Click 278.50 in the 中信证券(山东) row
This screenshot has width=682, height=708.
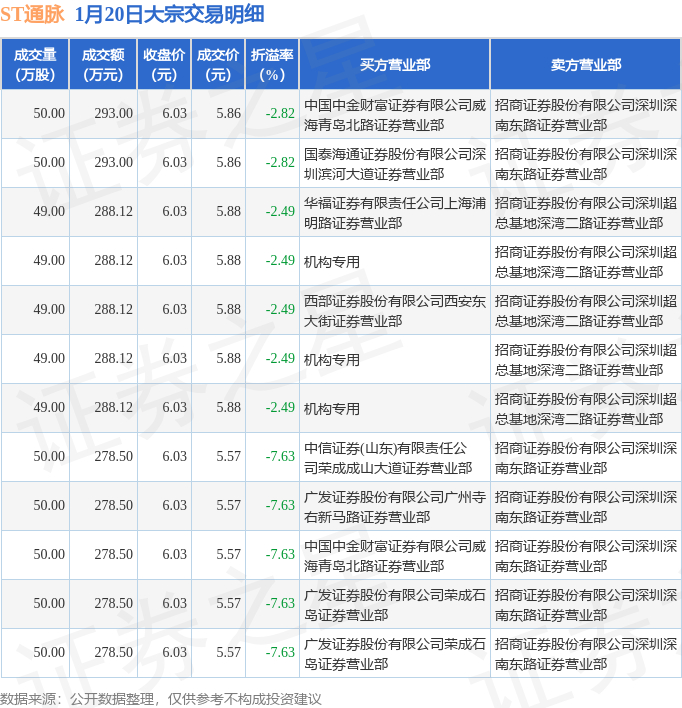click(113, 456)
